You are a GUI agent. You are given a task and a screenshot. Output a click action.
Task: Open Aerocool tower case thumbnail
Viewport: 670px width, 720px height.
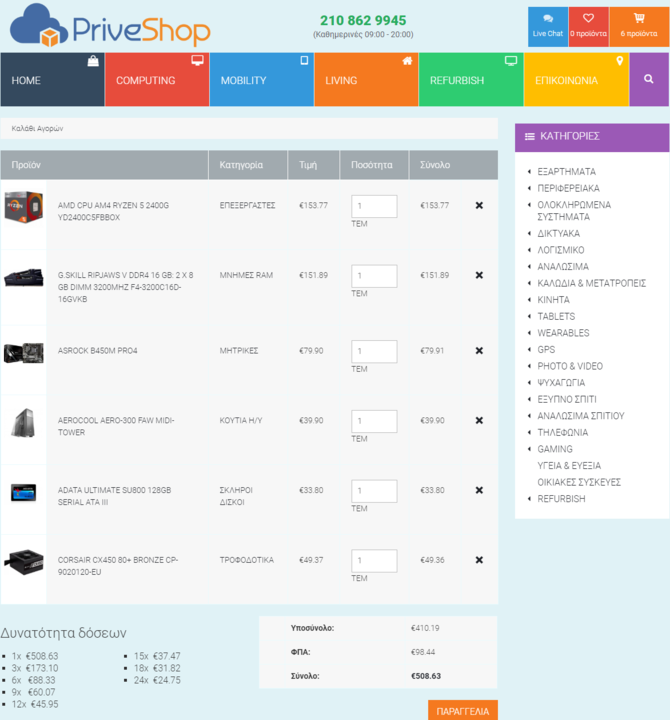(x=23, y=423)
